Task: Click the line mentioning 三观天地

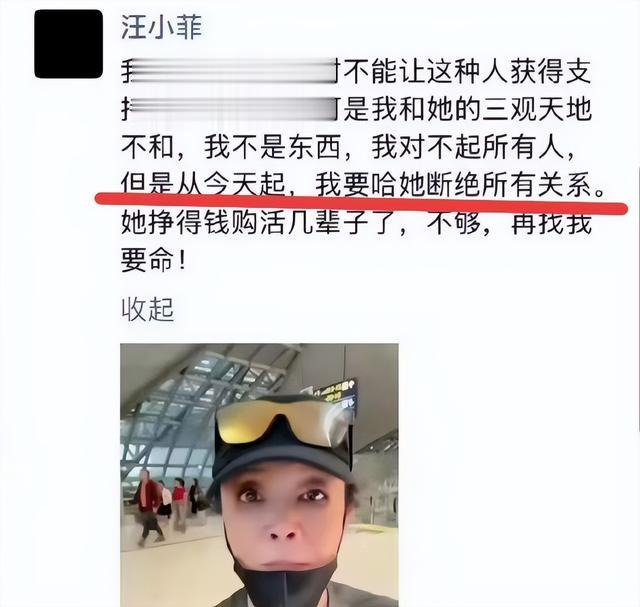Action: [x=356, y=109]
